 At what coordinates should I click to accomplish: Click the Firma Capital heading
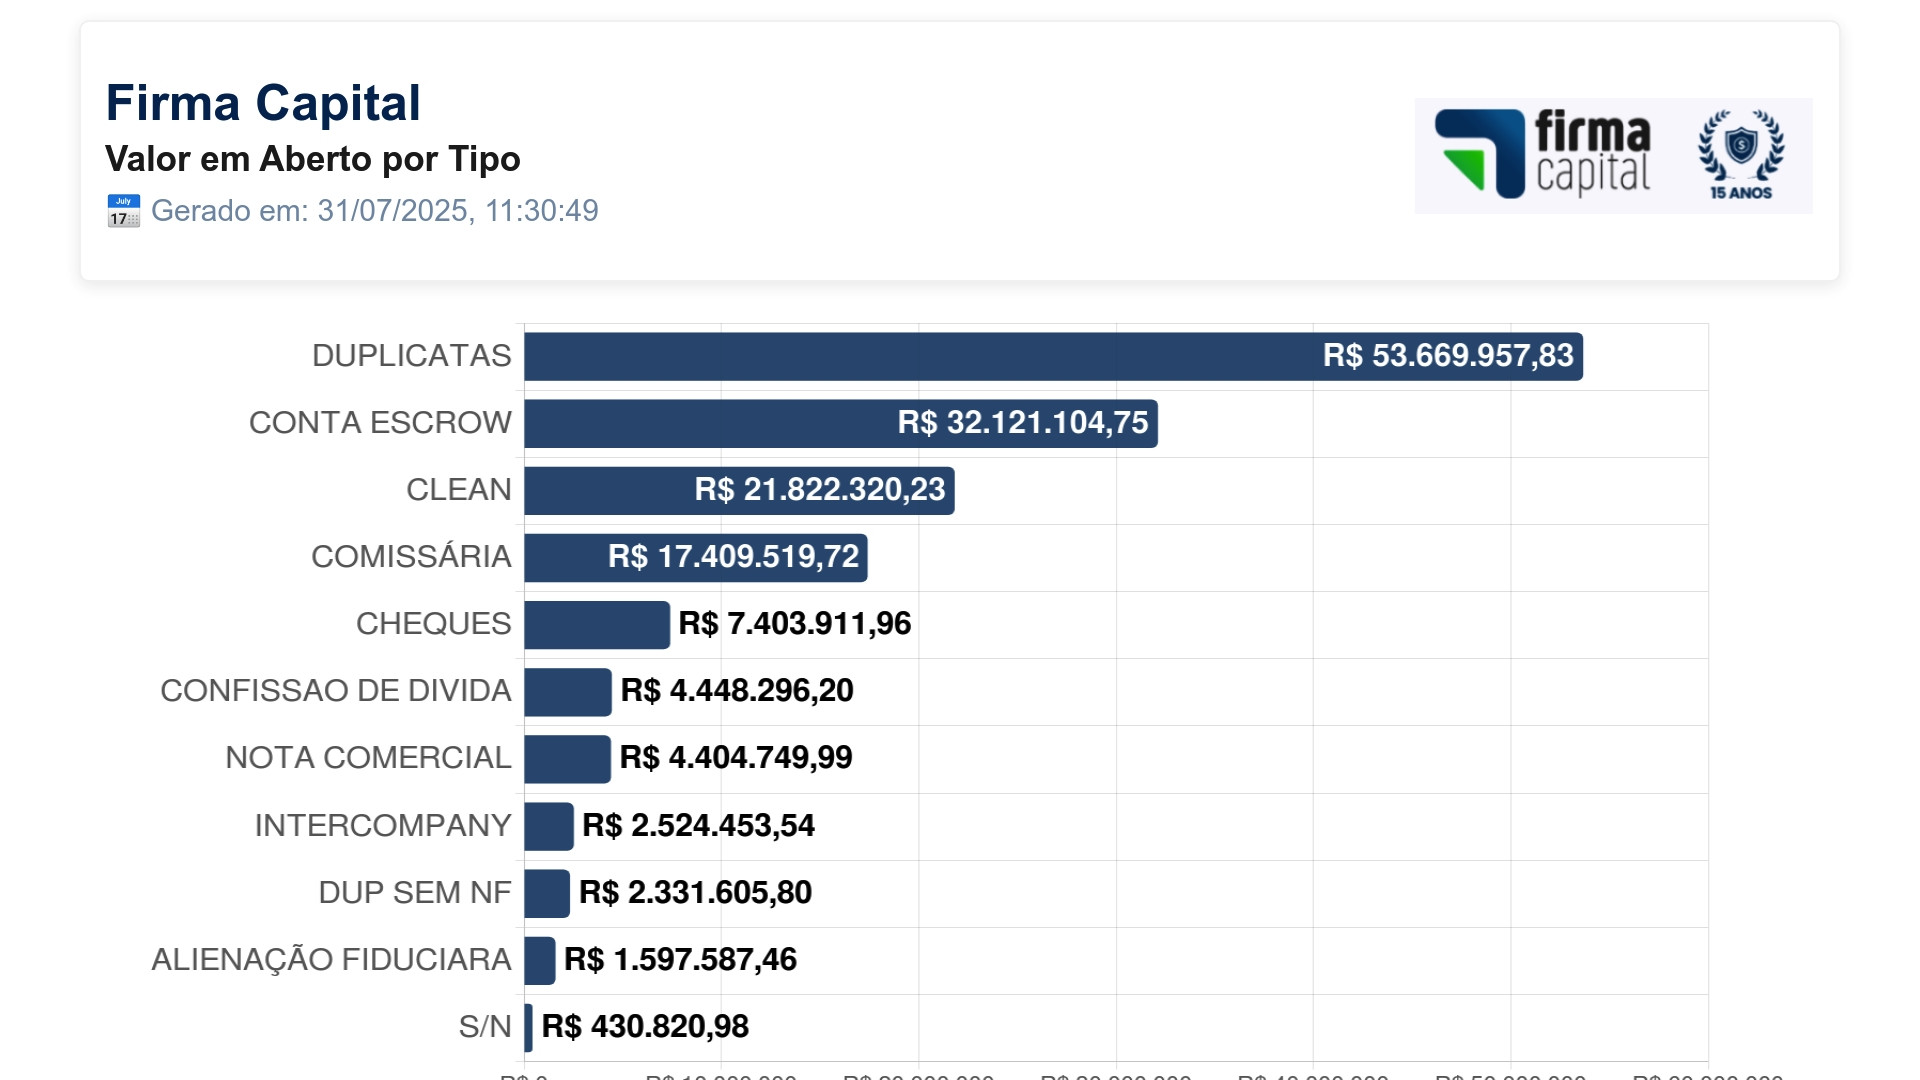pyautogui.click(x=263, y=103)
